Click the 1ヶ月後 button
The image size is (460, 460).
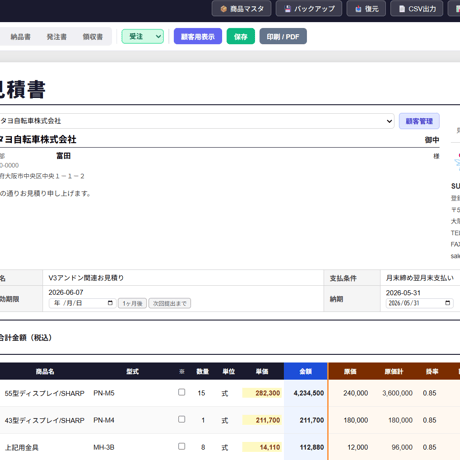coord(132,303)
